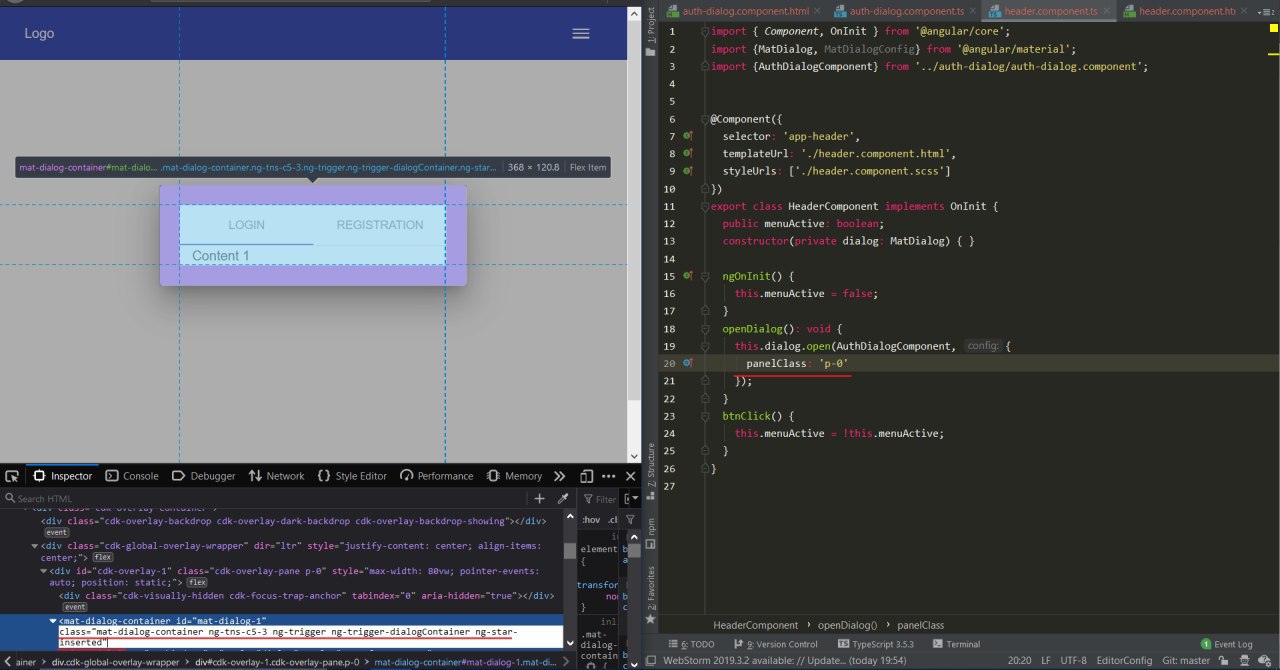Click HeaderComponent in editor breadcrumbs

tap(756, 625)
